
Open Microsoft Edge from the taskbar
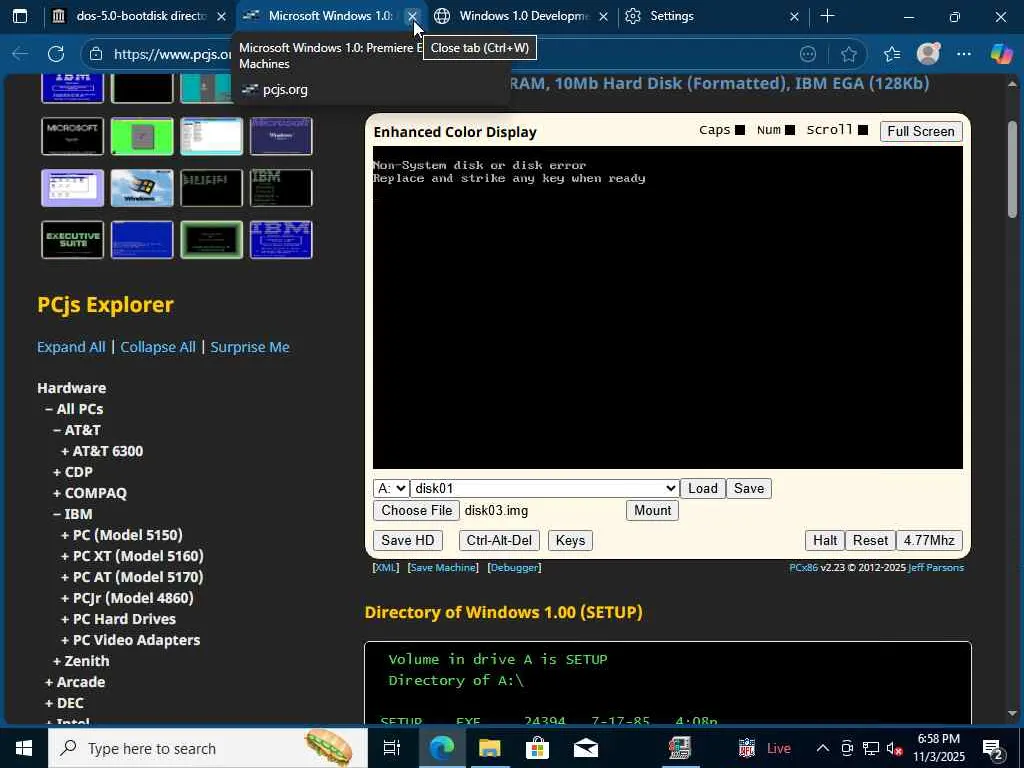(442, 748)
